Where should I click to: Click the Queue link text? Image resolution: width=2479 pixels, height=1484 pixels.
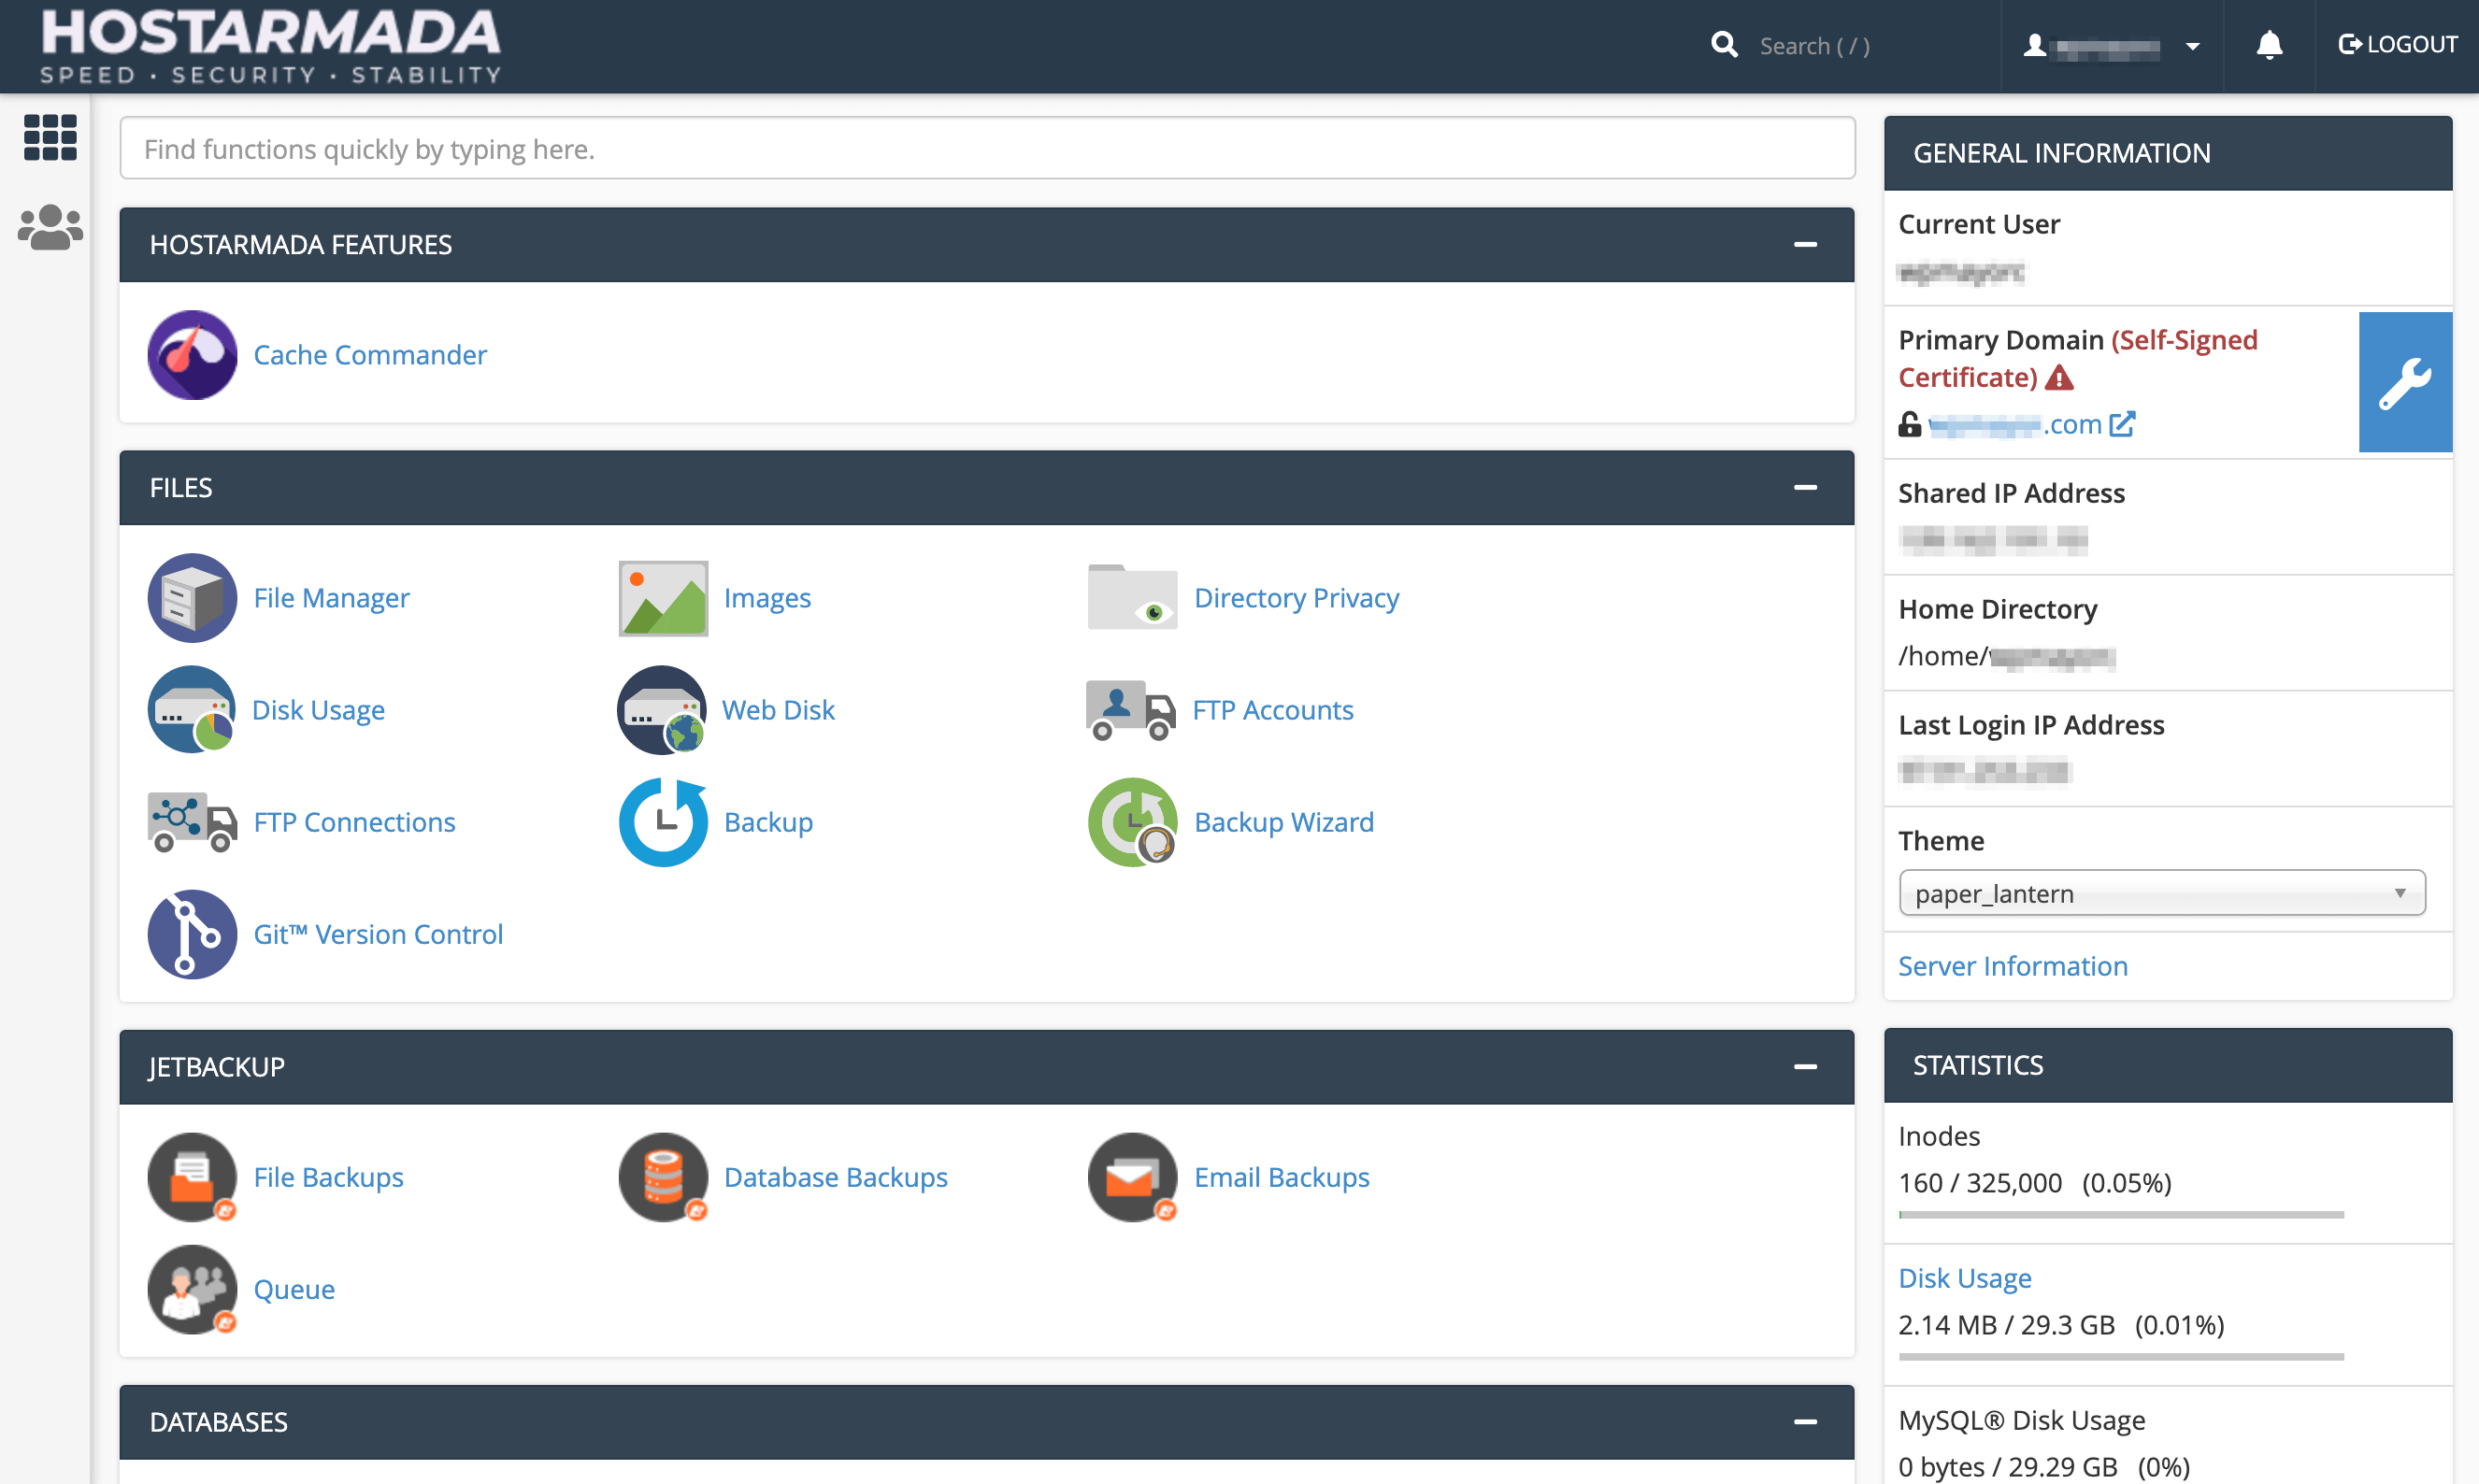pos(294,1289)
